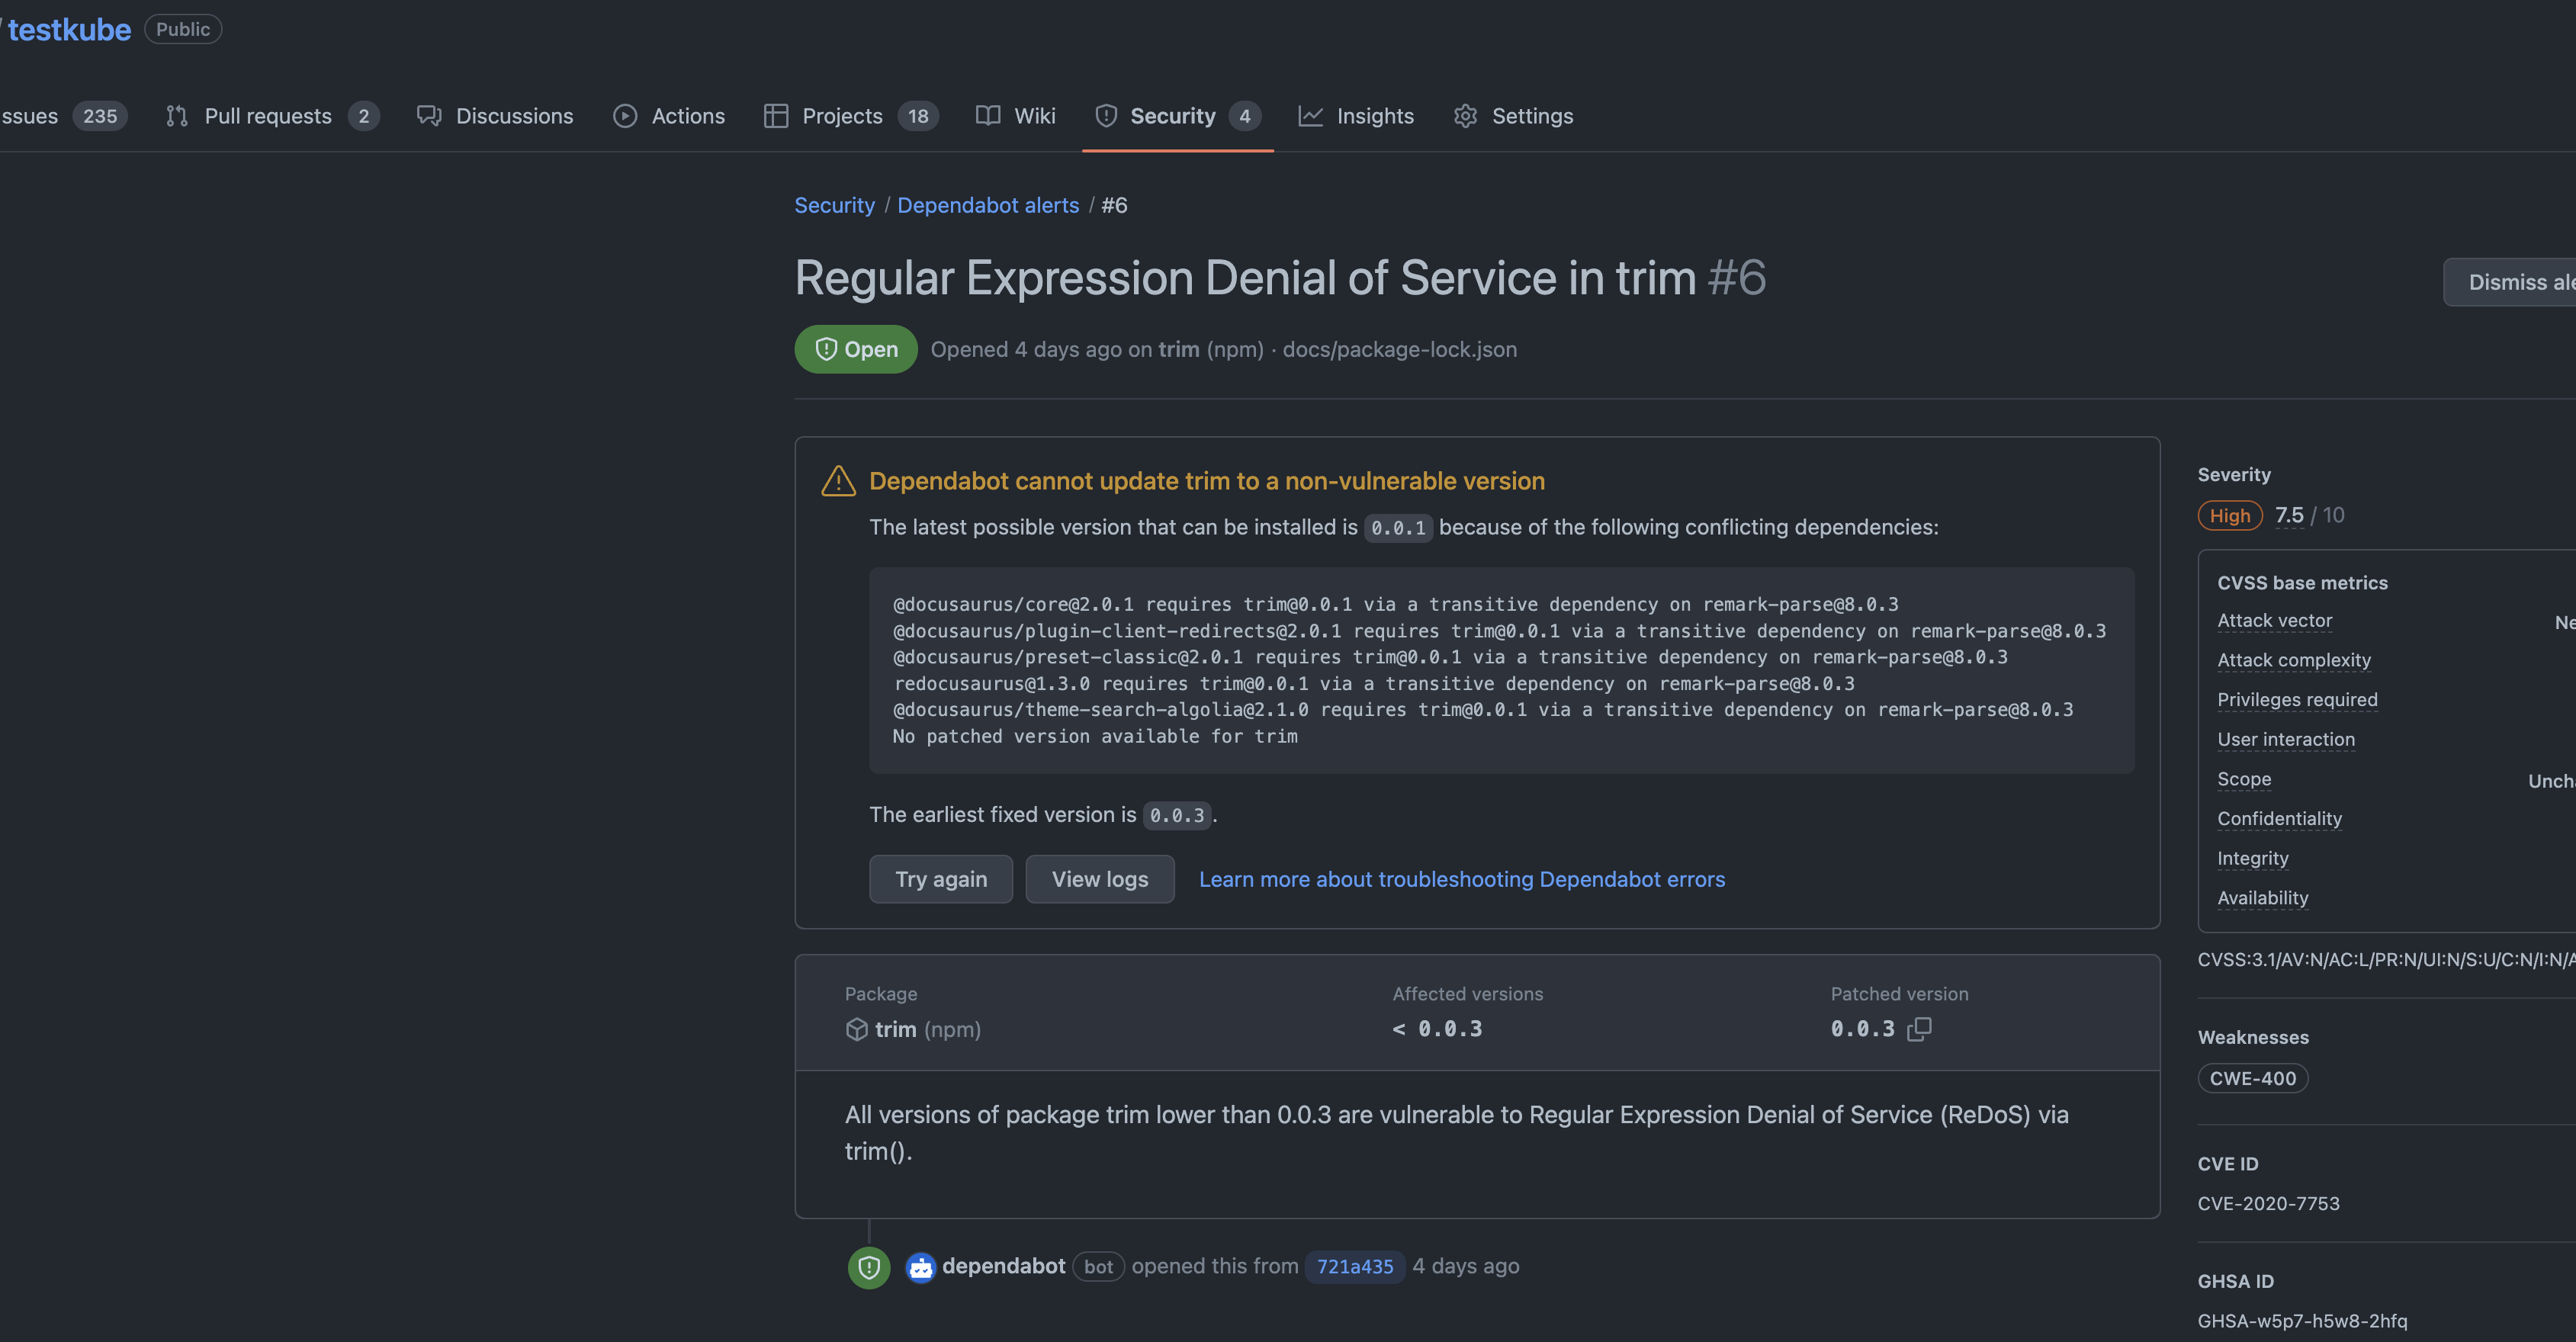Click the High severity label
The image size is (2576, 1342).
coord(2230,515)
